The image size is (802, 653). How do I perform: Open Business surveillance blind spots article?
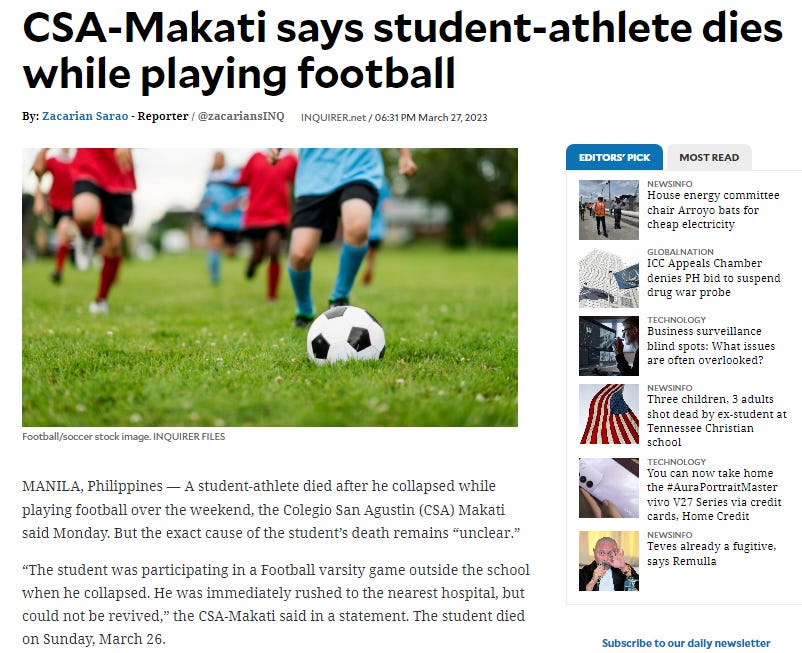pyautogui.click(x=711, y=346)
